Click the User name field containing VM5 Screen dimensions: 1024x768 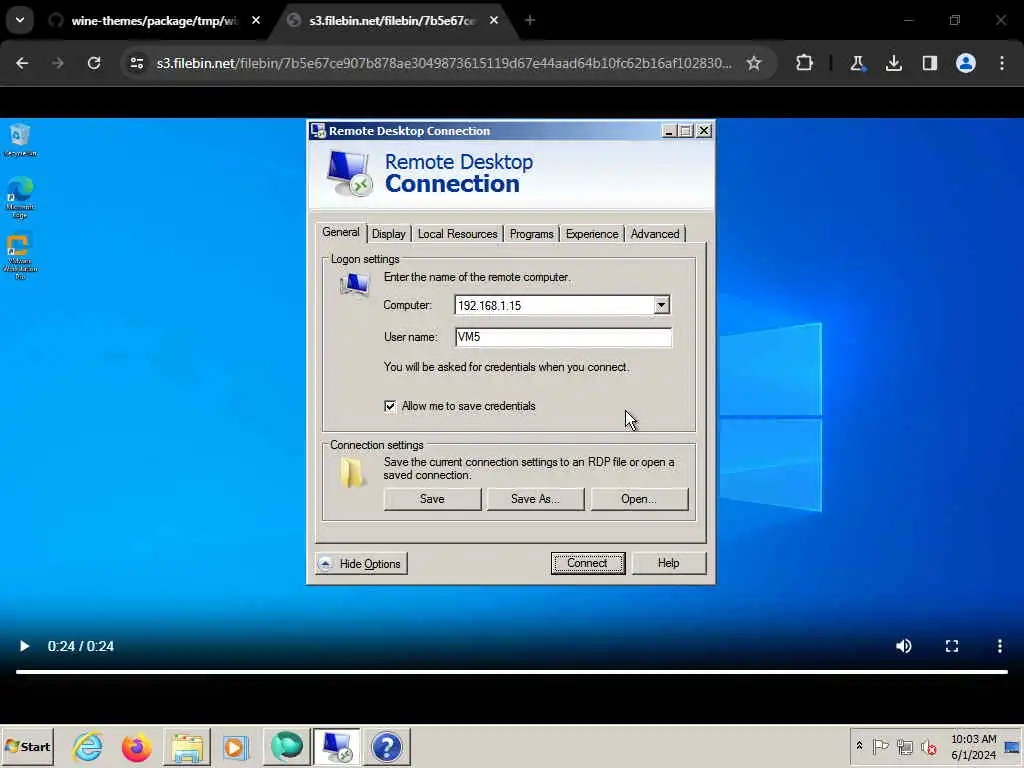pos(563,337)
